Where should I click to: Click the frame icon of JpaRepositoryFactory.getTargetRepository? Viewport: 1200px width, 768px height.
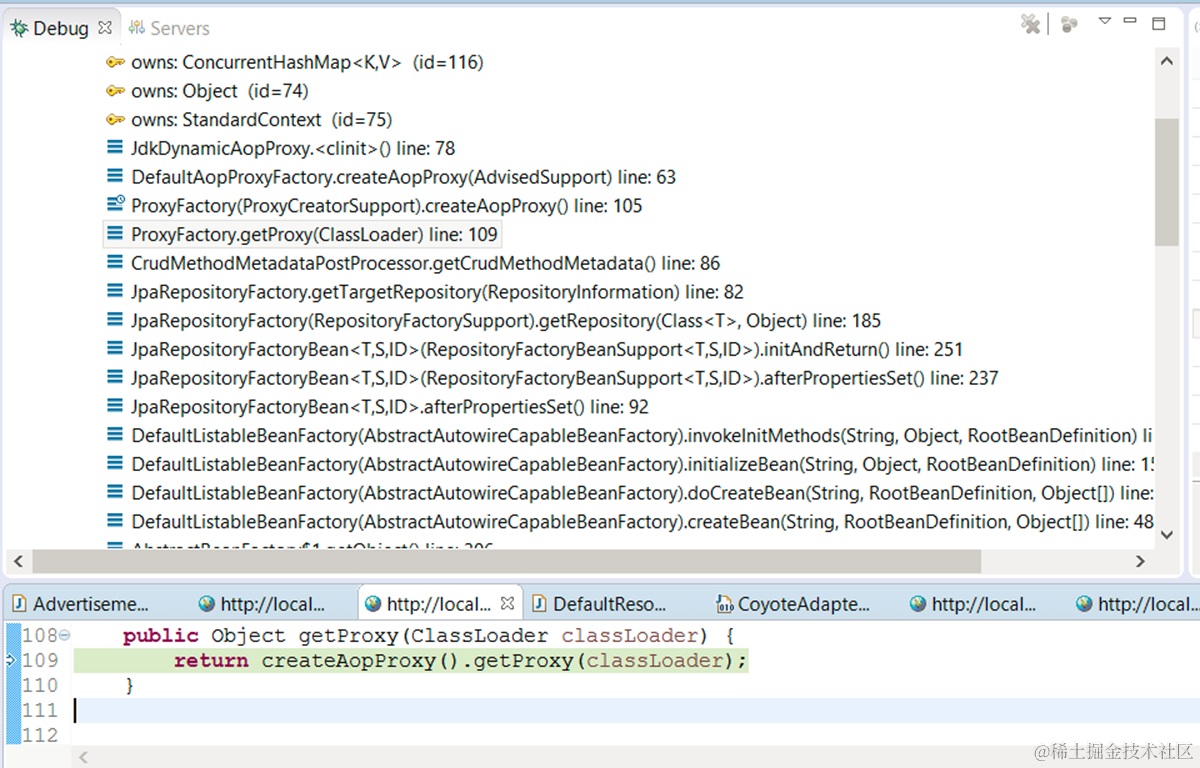click(x=115, y=292)
